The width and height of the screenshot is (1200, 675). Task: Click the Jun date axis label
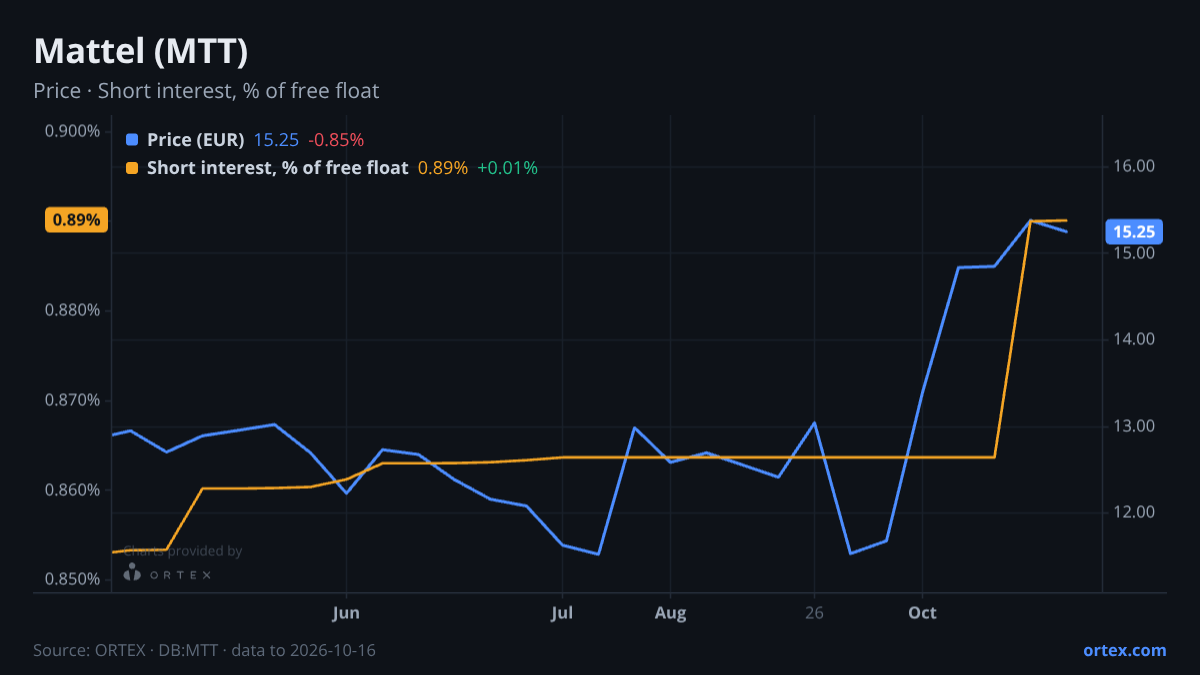pyautogui.click(x=346, y=613)
